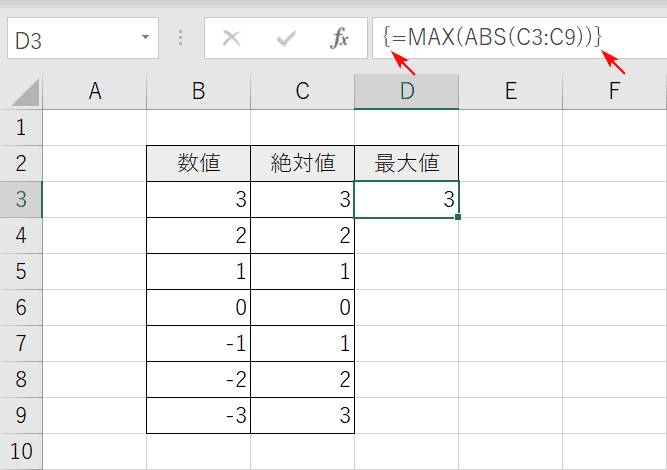This screenshot has height=470, width=667.
Task: Click the formula bar resize dots handle
Action: tap(181, 38)
